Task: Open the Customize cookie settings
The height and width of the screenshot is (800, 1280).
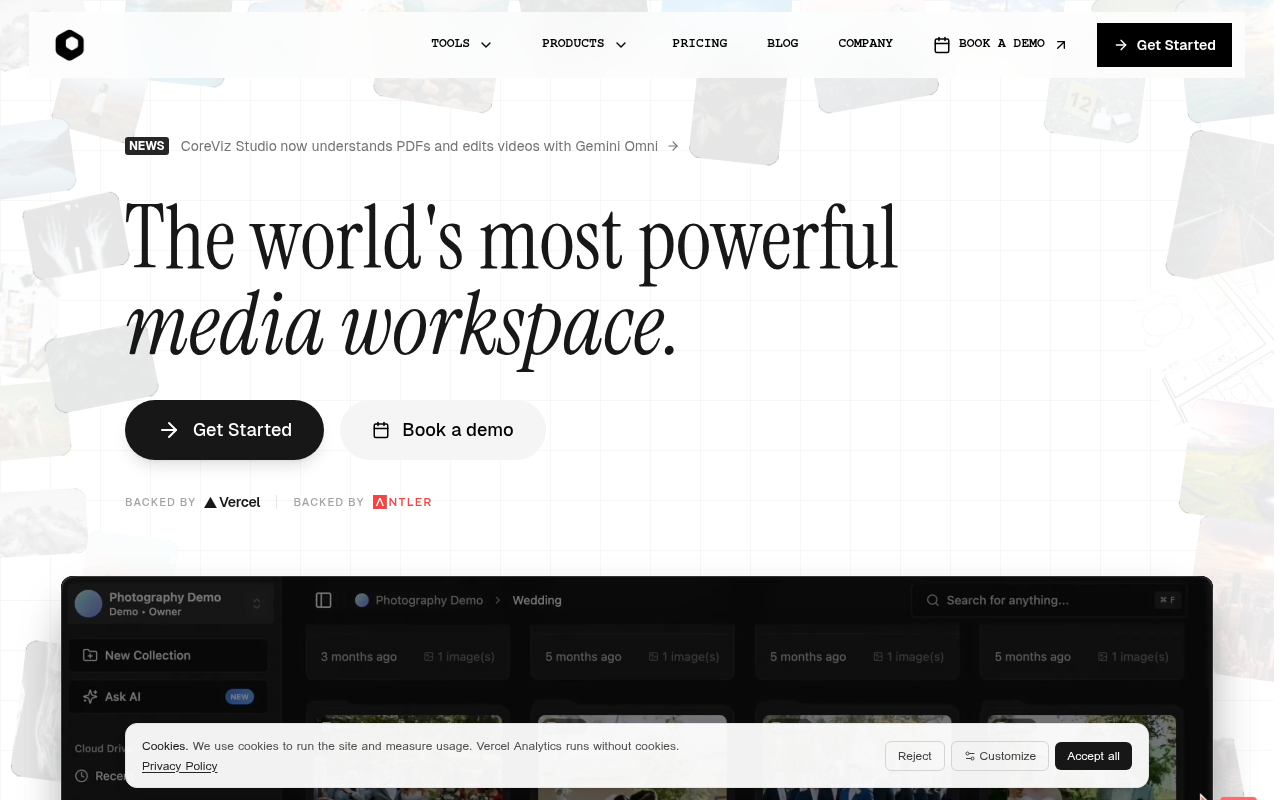Action: click(x=1000, y=756)
